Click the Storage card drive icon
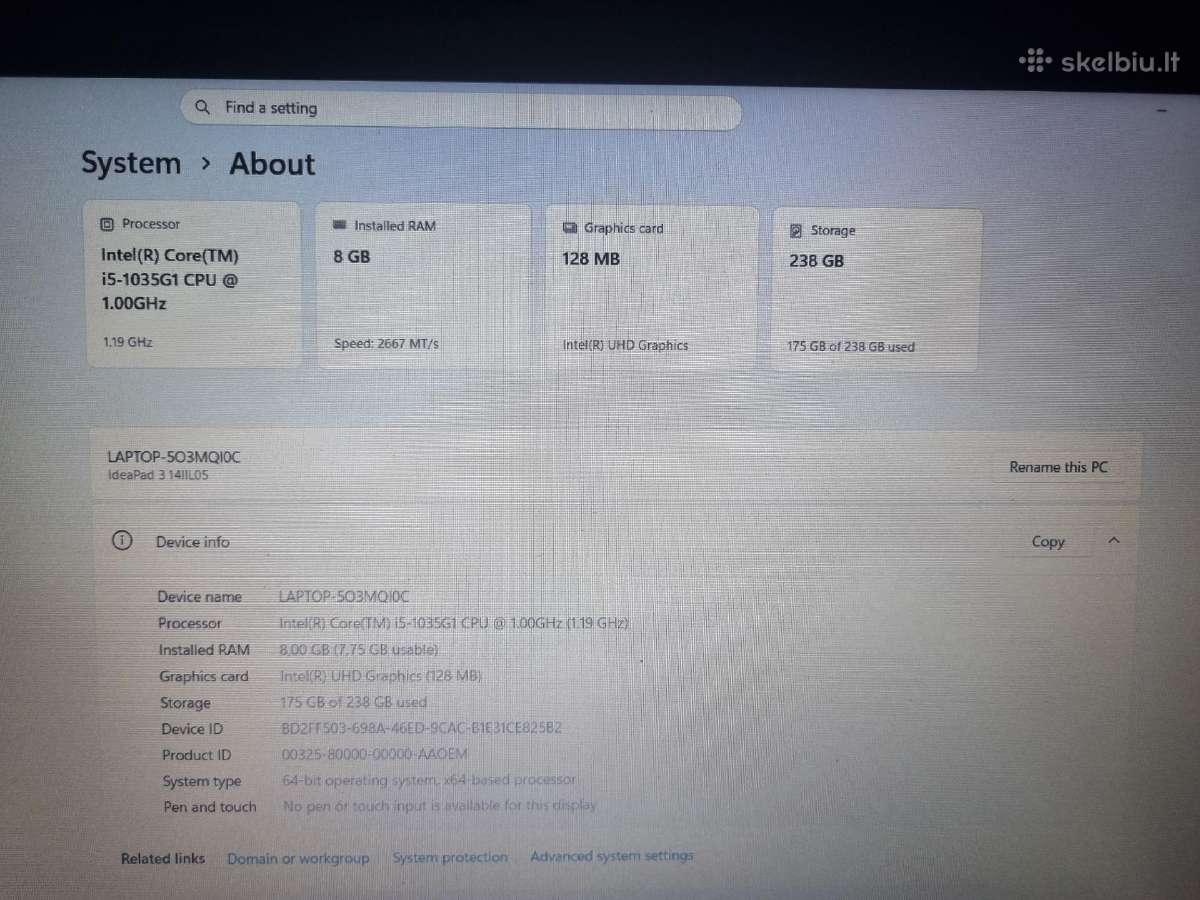 pos(796,231)
